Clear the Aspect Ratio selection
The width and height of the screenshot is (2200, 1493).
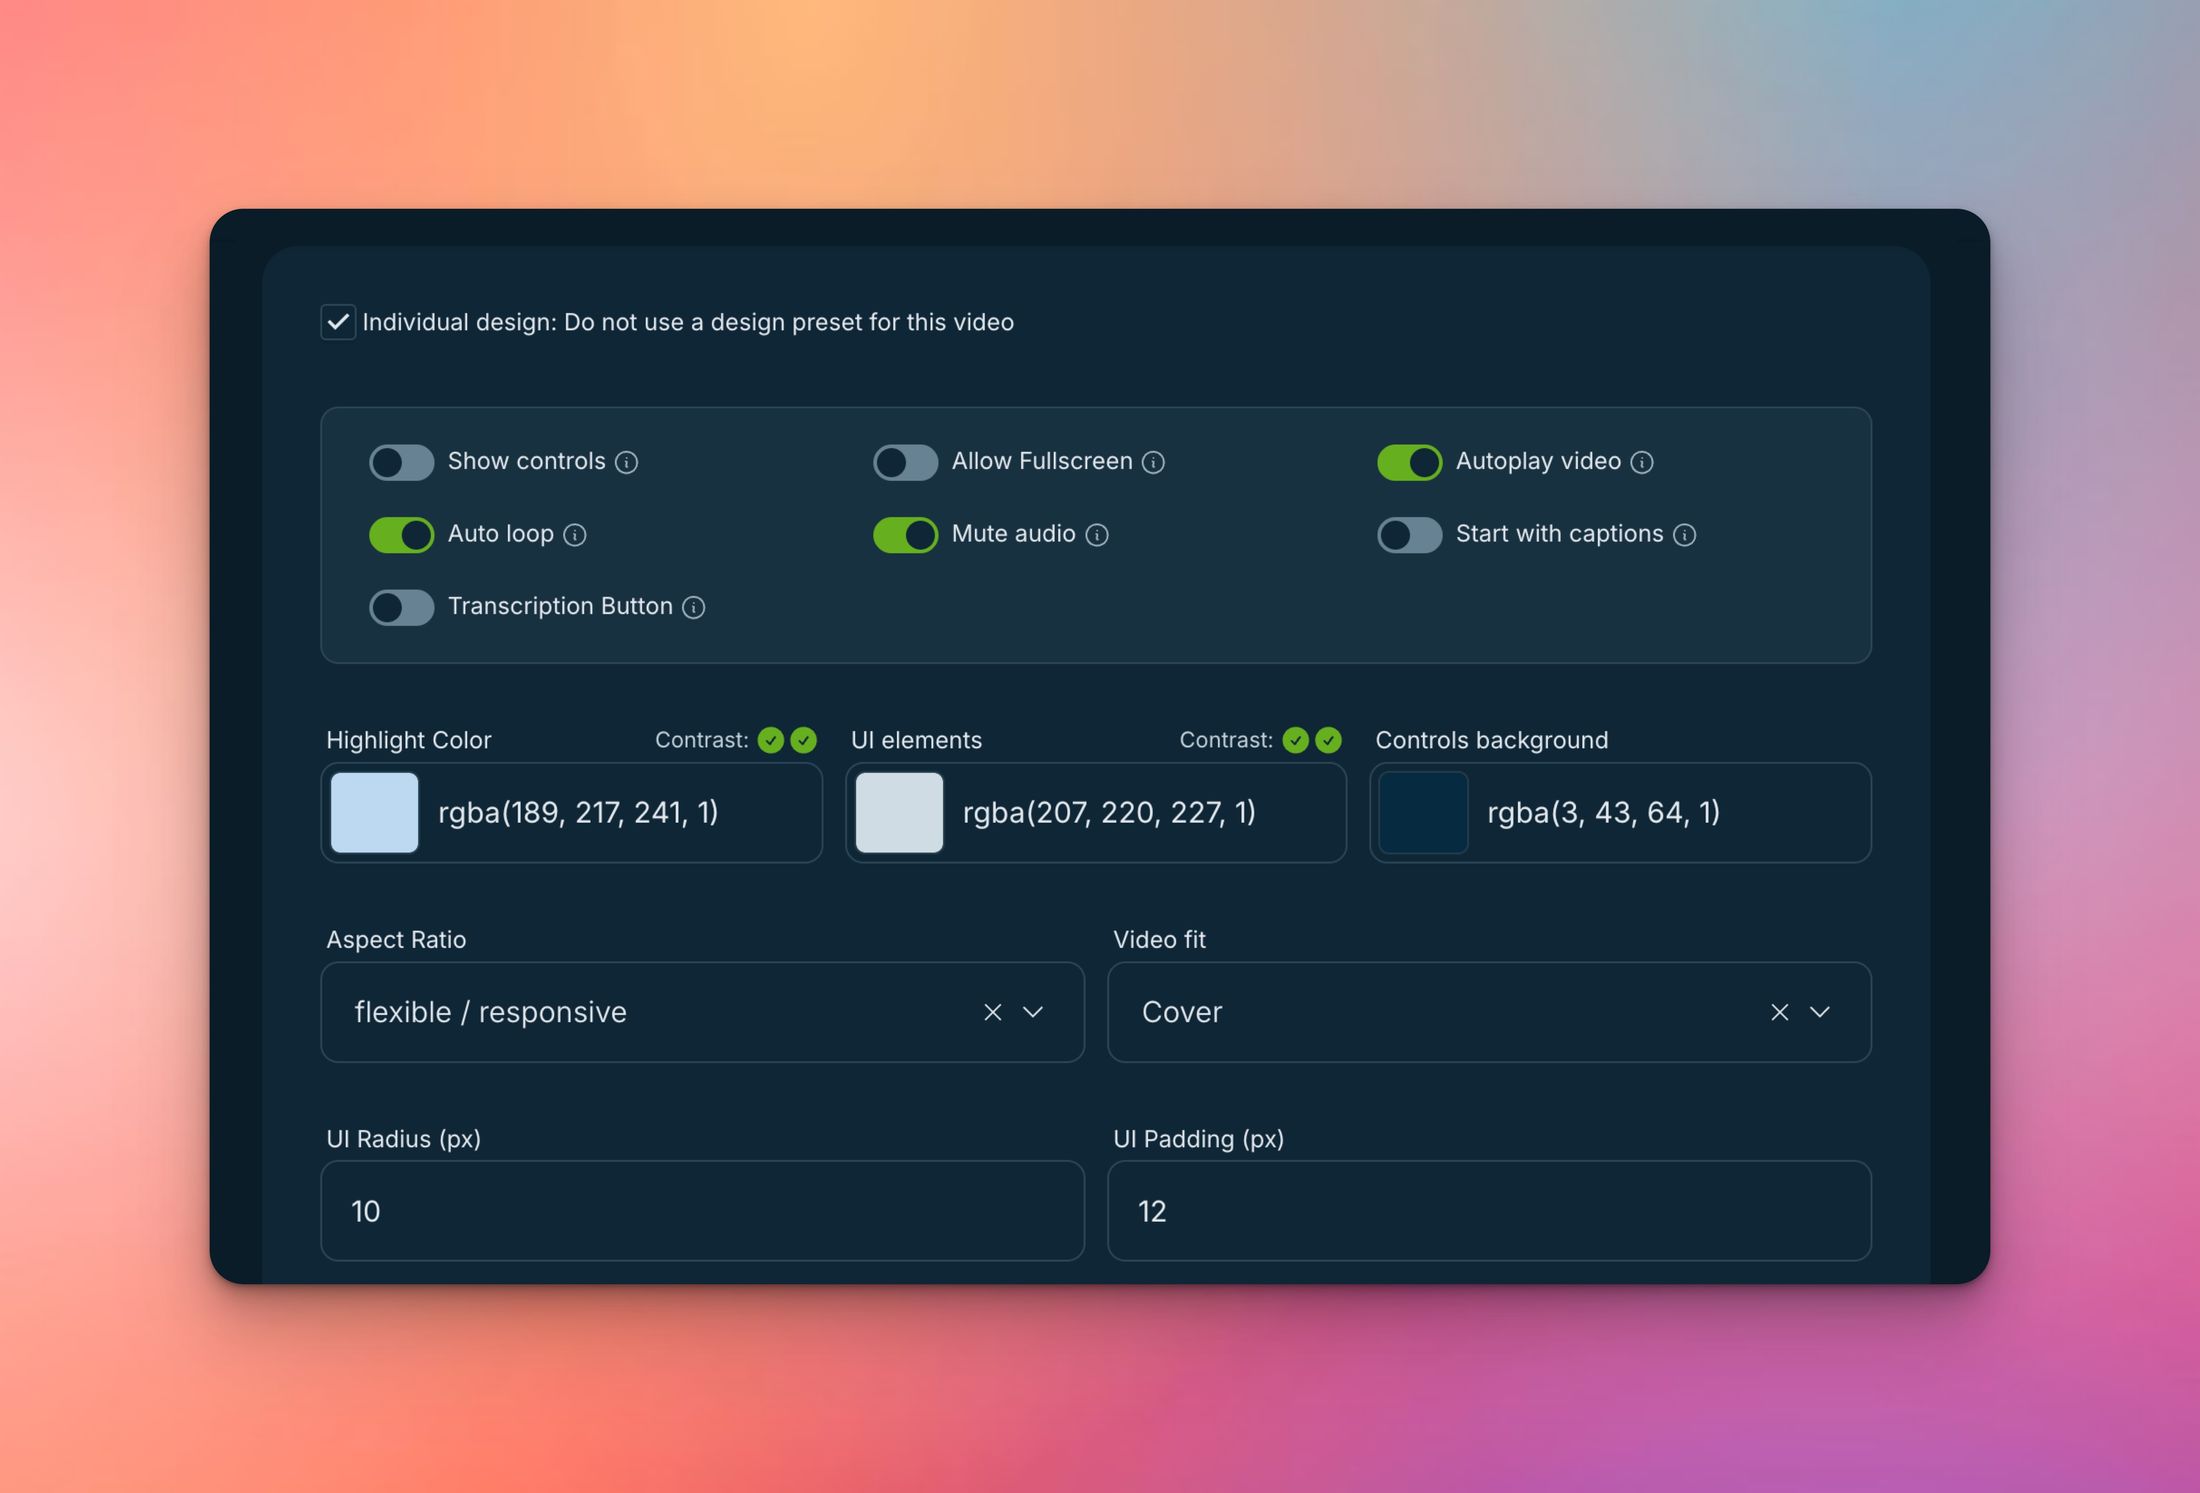tap(992, 1012)
